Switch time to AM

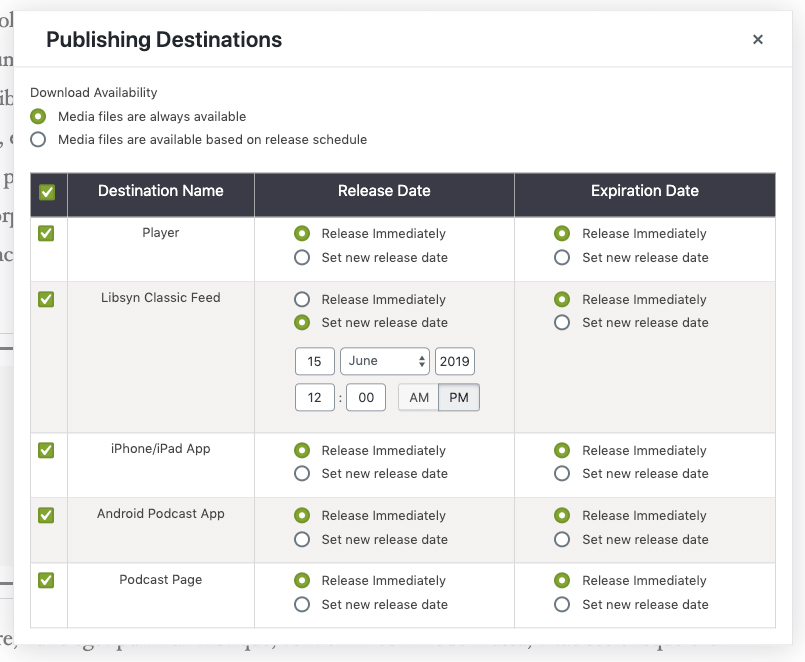click(x=418, y=398)
